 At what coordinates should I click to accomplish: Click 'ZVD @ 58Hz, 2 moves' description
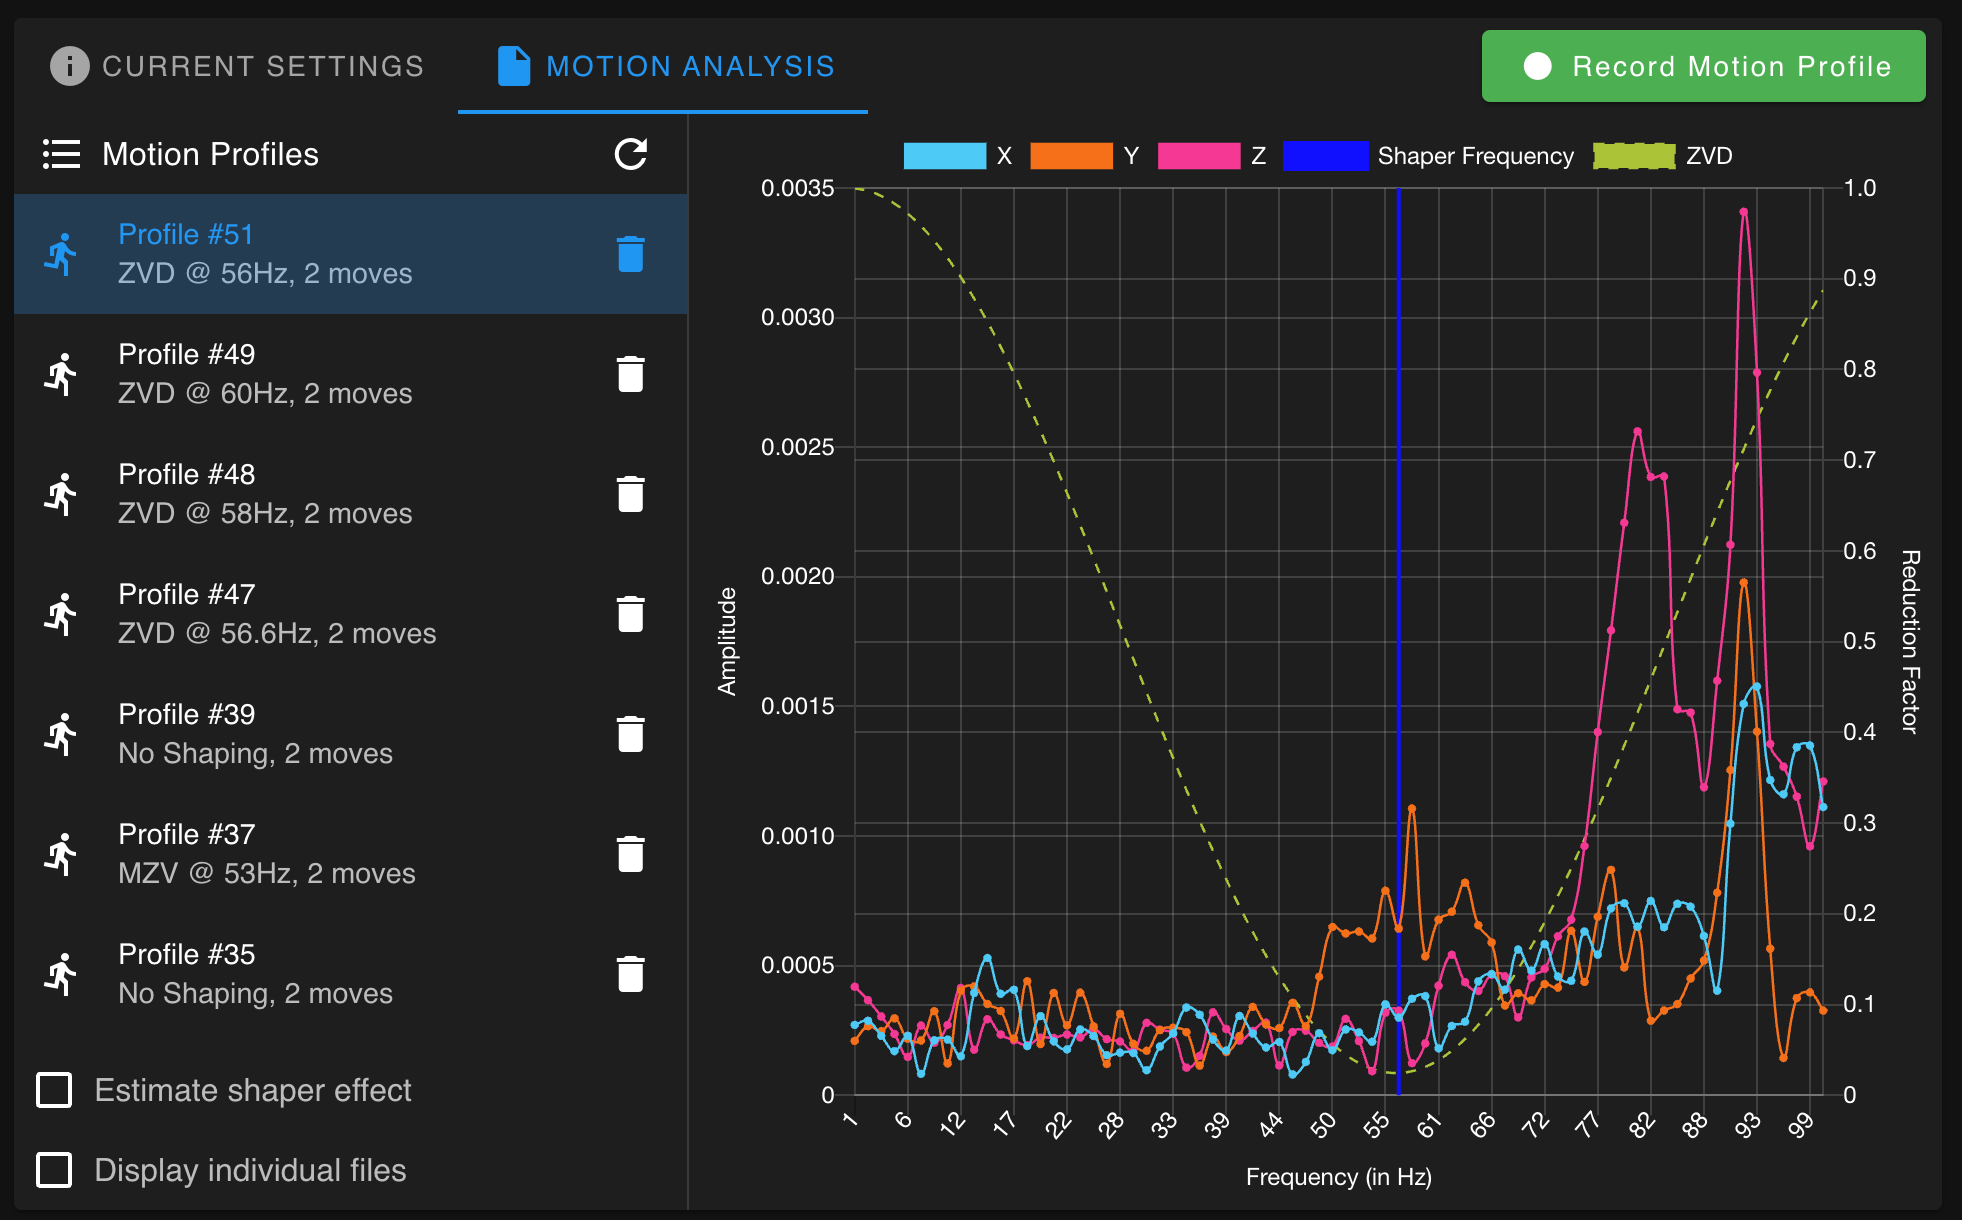tap(265, 513)
